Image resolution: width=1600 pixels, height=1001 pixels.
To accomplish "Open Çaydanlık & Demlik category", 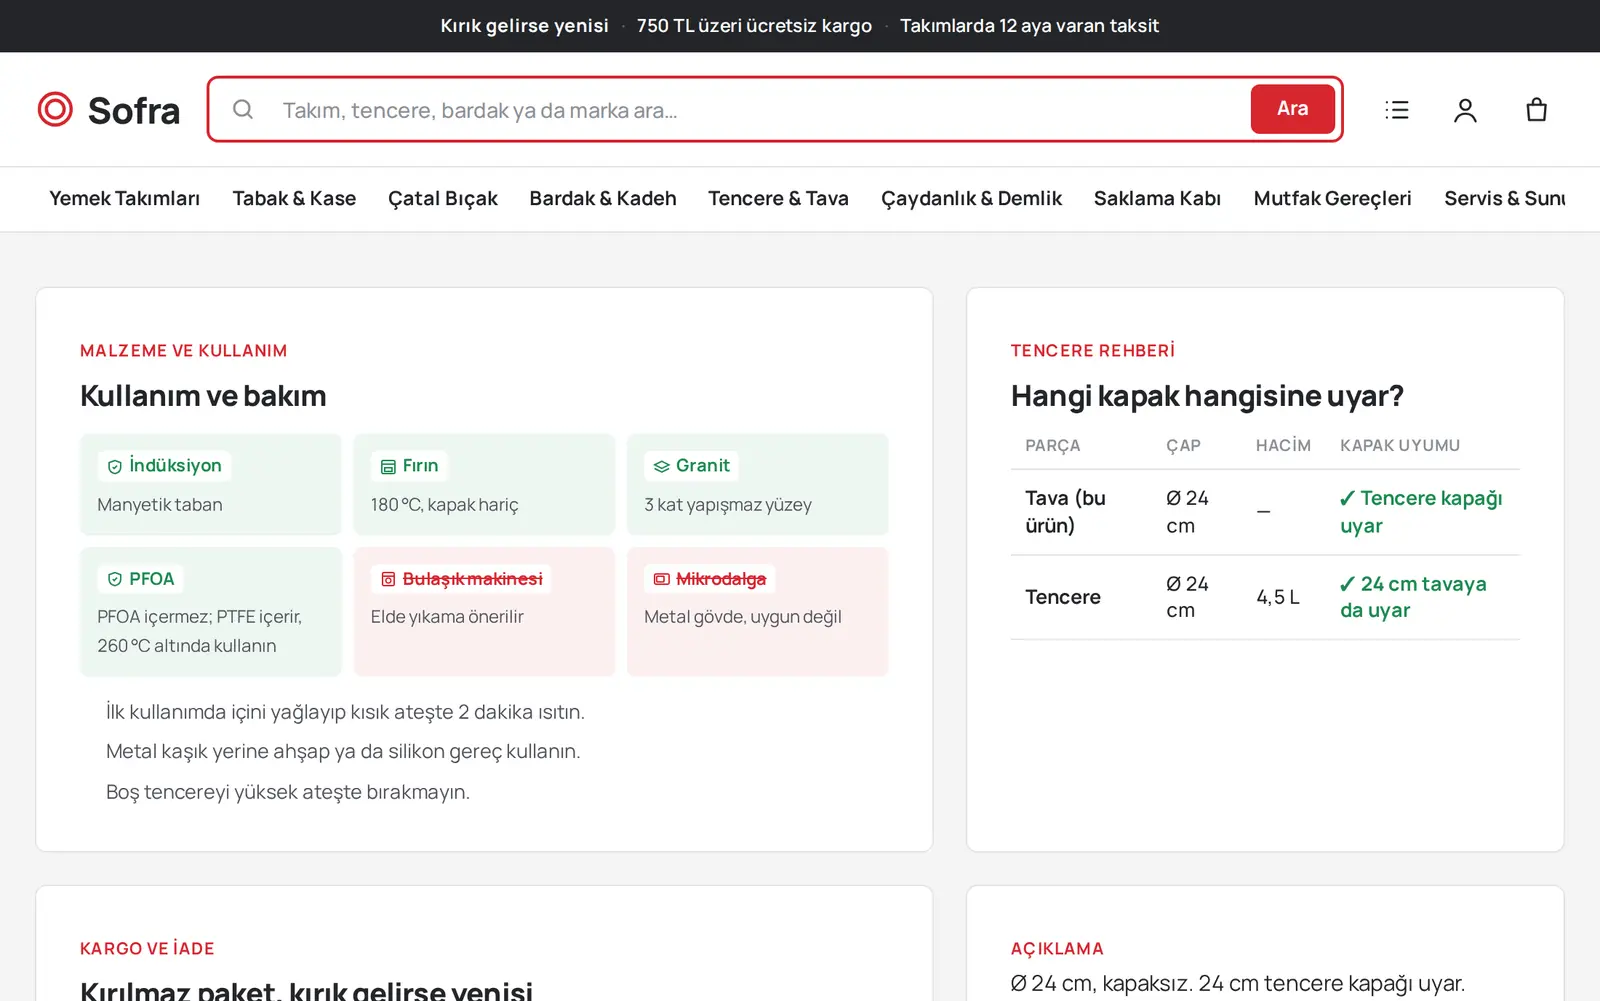I will point(971,199).
